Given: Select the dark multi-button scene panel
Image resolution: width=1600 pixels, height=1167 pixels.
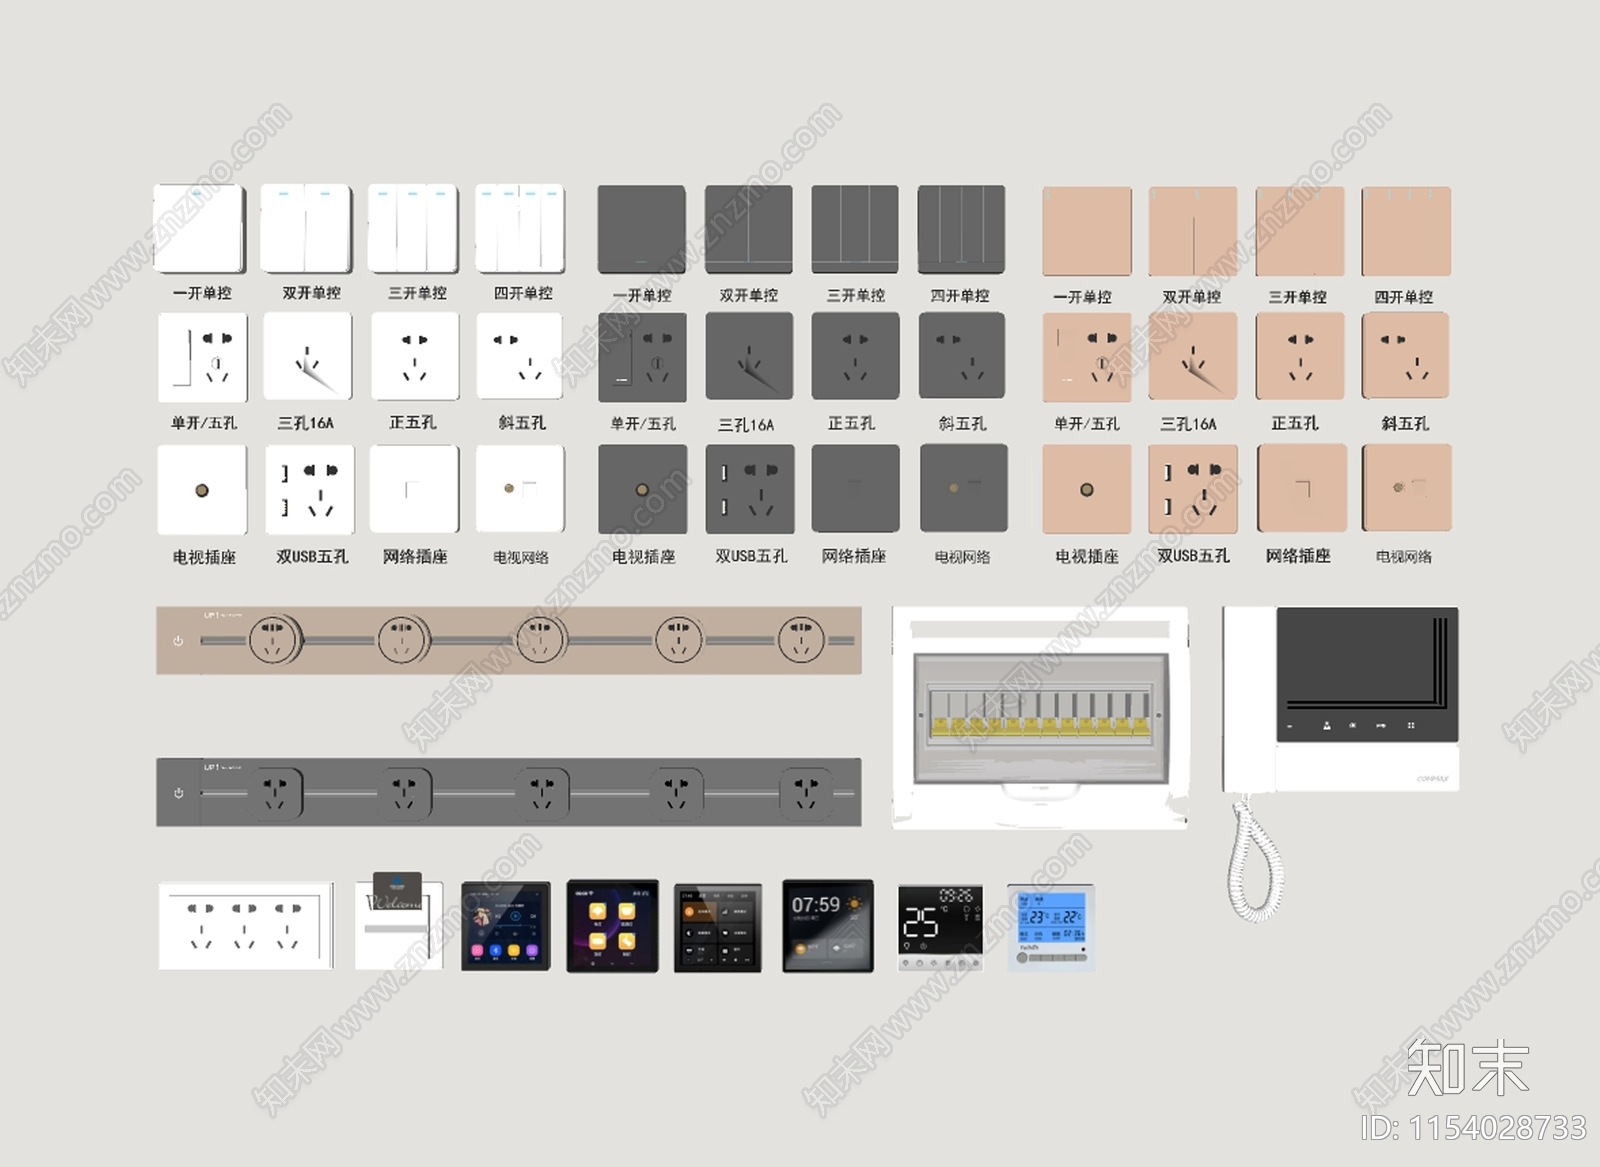Looking at the screenshot, I should 718,928.
